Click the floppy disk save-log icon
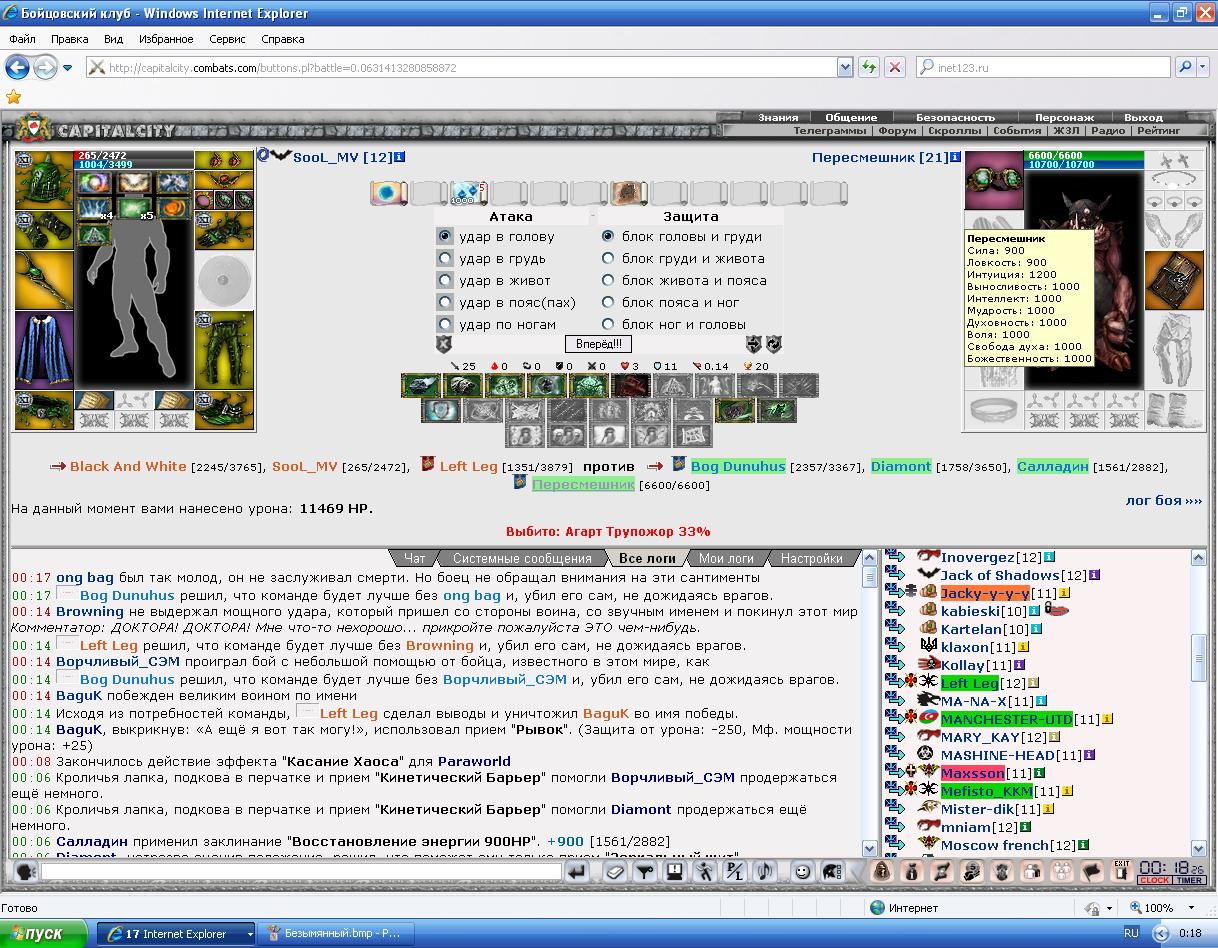The height and width of the screenshot is (948, 1218). 675,872
